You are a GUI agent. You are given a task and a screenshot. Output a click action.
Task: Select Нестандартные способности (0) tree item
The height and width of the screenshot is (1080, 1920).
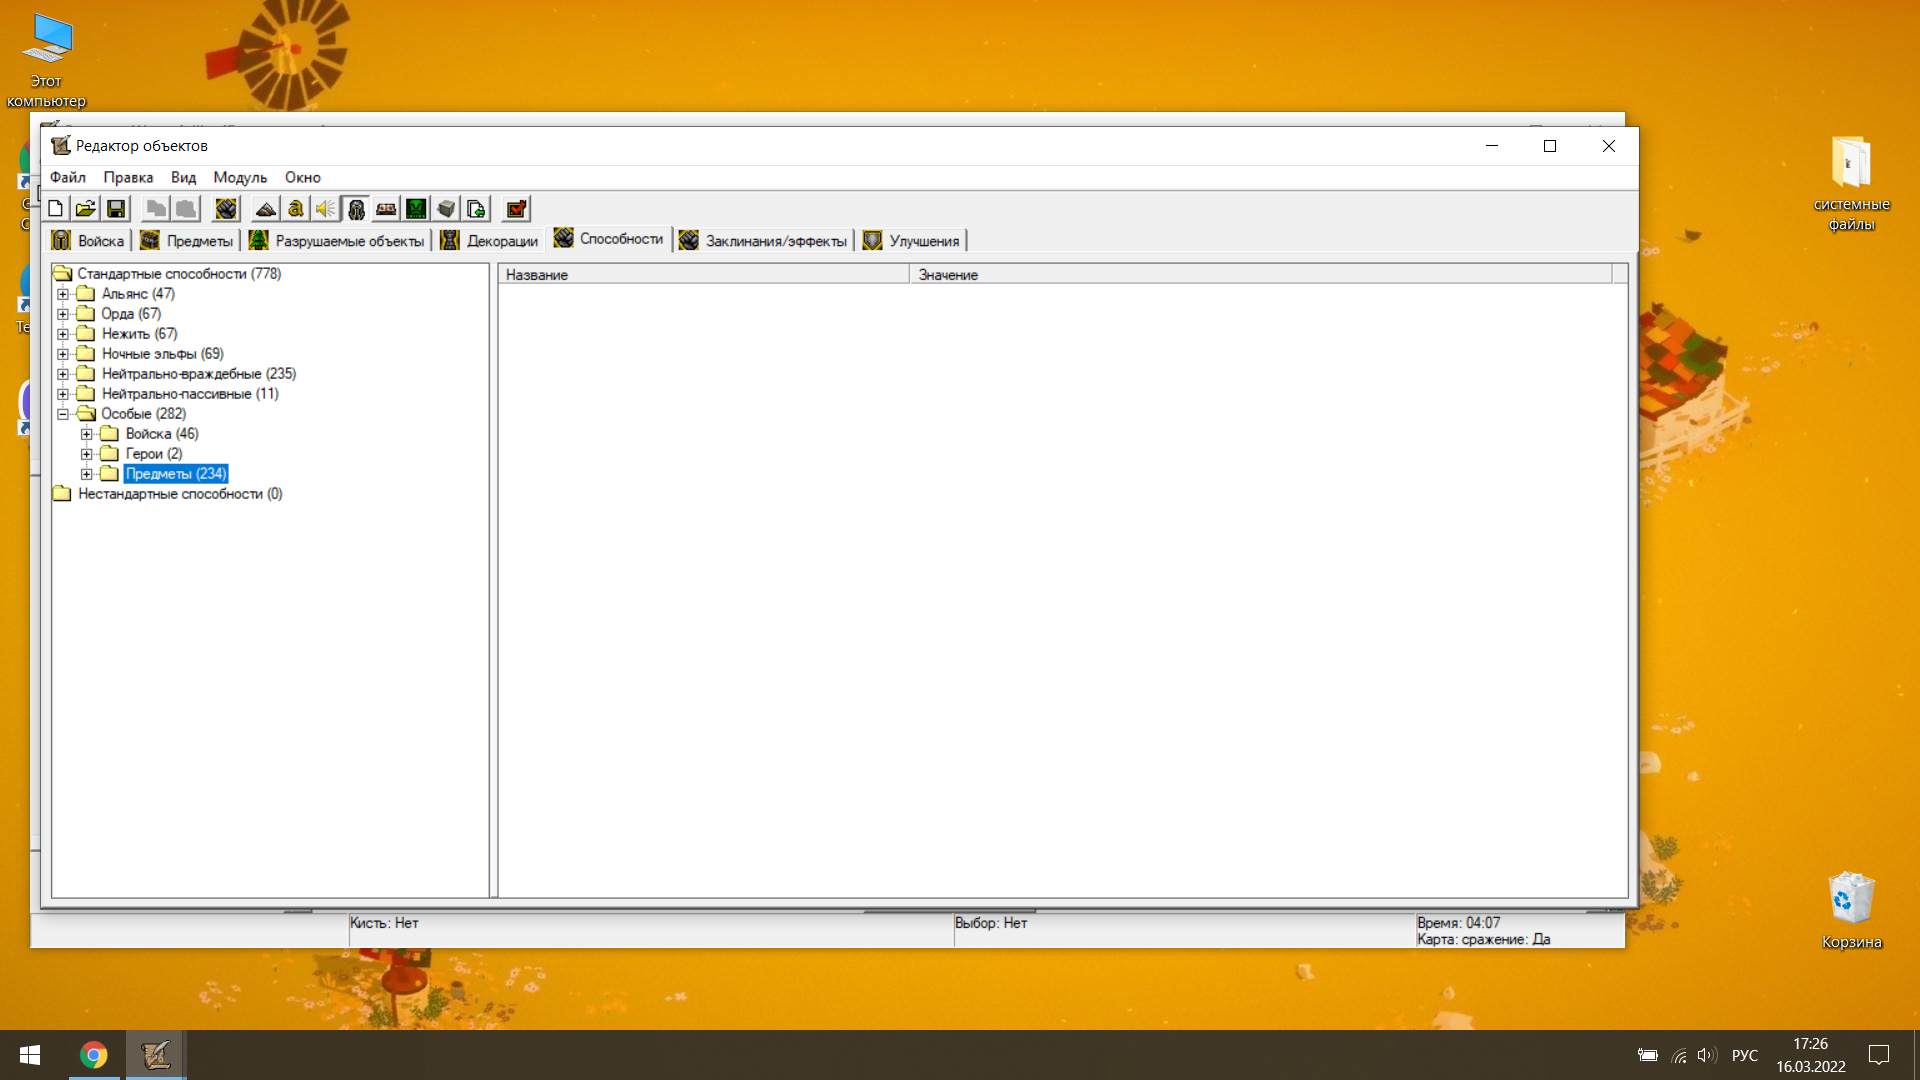180,494
